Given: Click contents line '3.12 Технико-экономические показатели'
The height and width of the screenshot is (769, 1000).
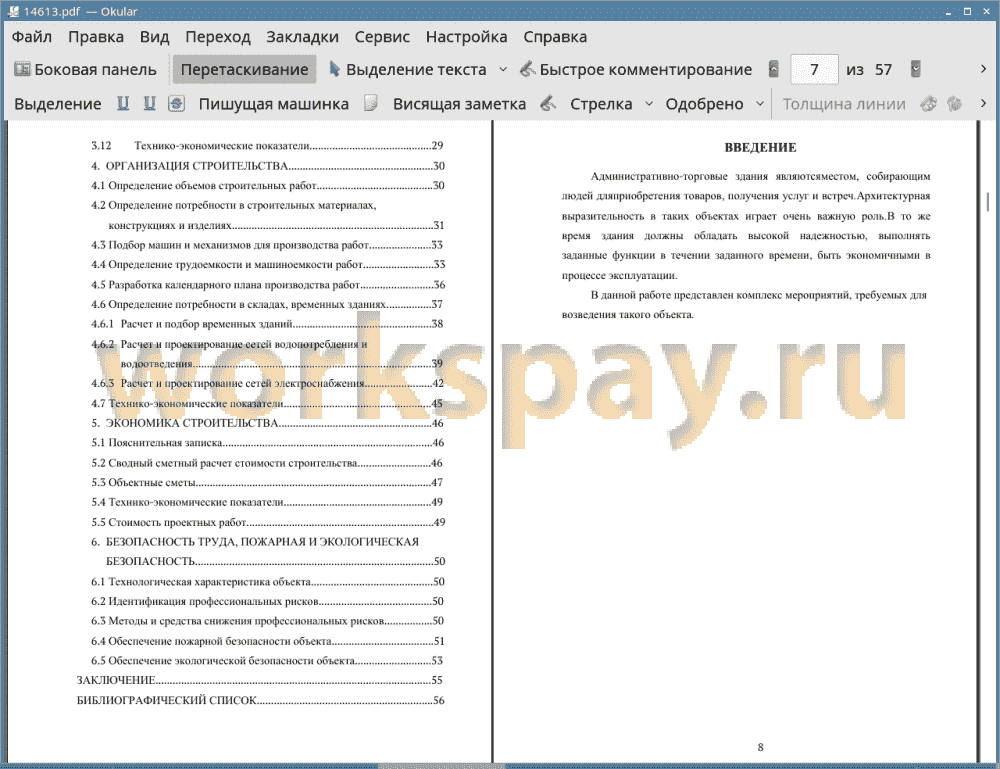Looking at the screenshot, I should 267,145.
